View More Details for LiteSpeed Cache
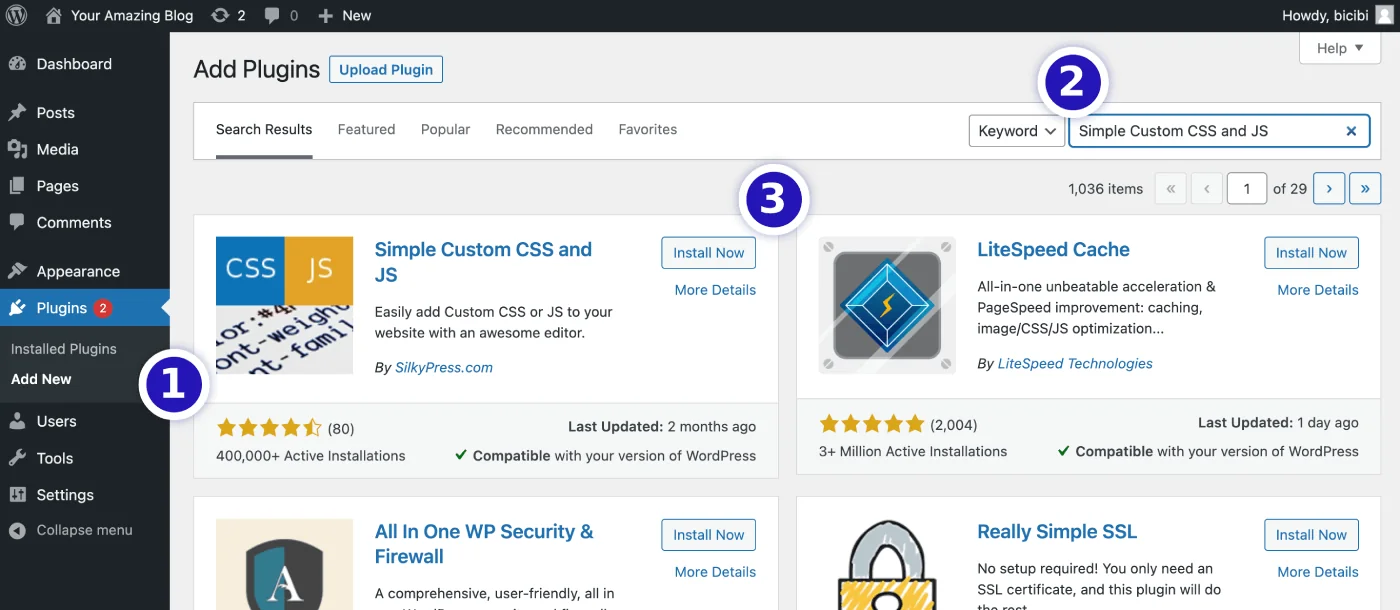 point(1318,290)
